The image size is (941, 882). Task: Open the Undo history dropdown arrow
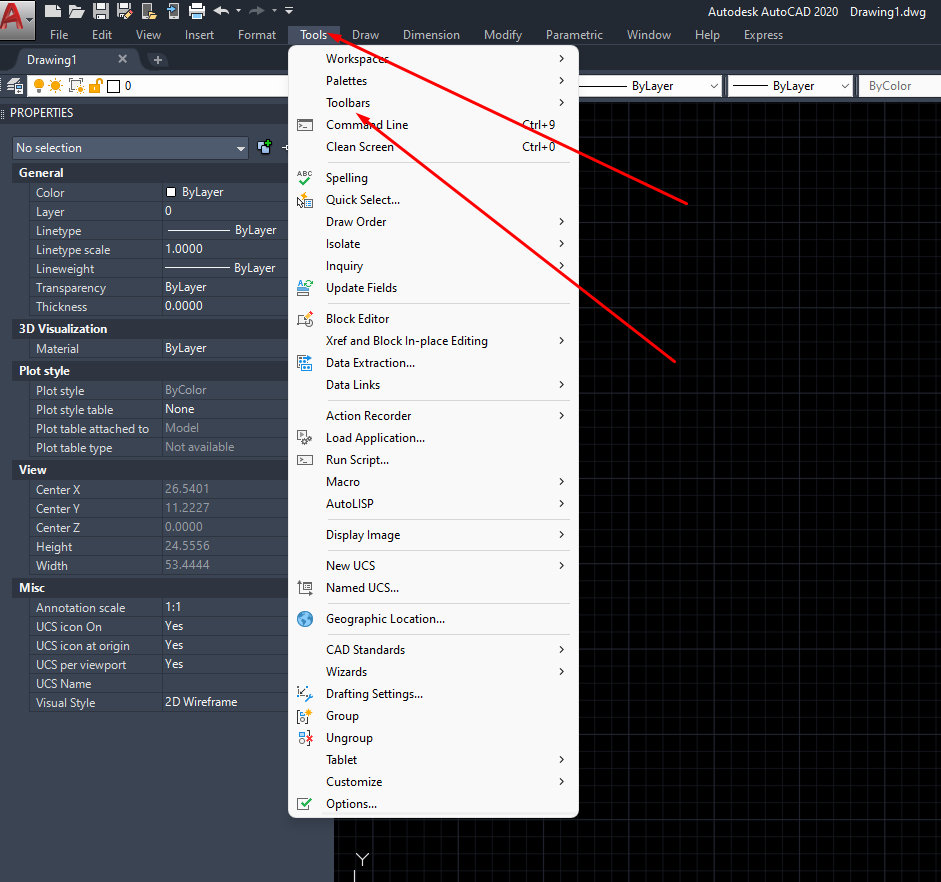click(238, 10)
